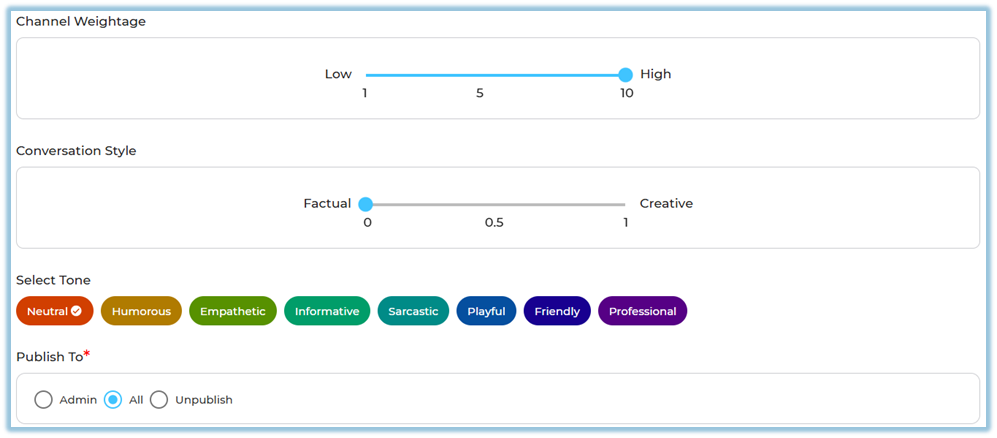Click the Conversation Style slider handle
The height and width of the screenshot is (438, 997).
[366, 204]
